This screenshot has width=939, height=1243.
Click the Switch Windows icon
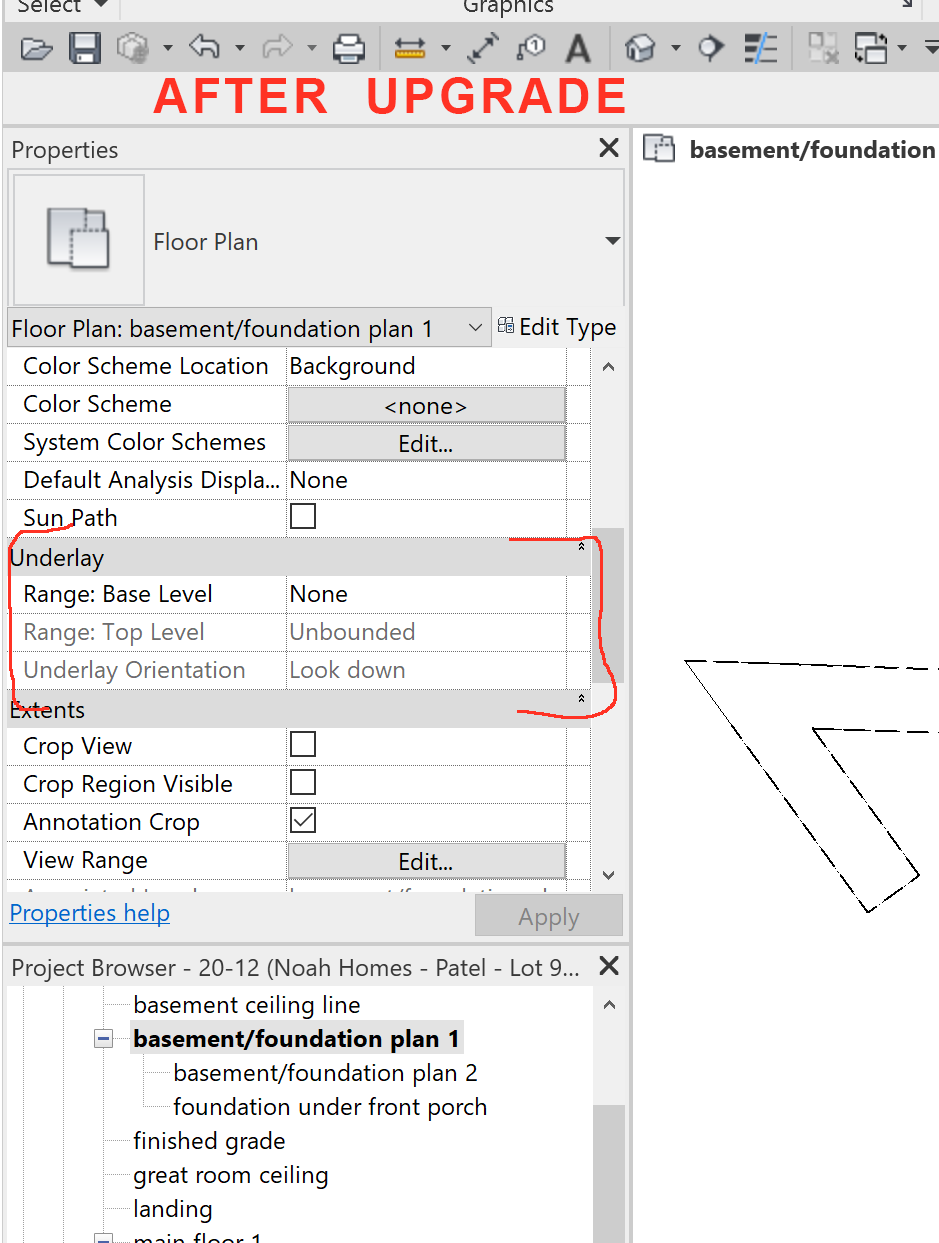tap(871, 47)
